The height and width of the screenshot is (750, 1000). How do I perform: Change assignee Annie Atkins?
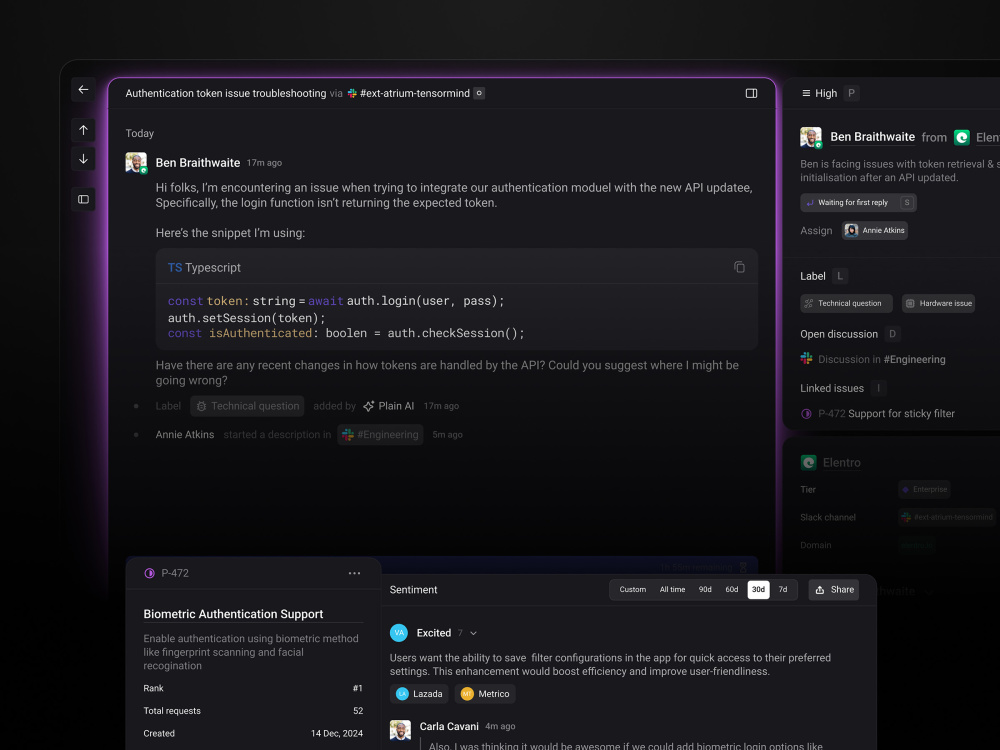coord(874,230)
